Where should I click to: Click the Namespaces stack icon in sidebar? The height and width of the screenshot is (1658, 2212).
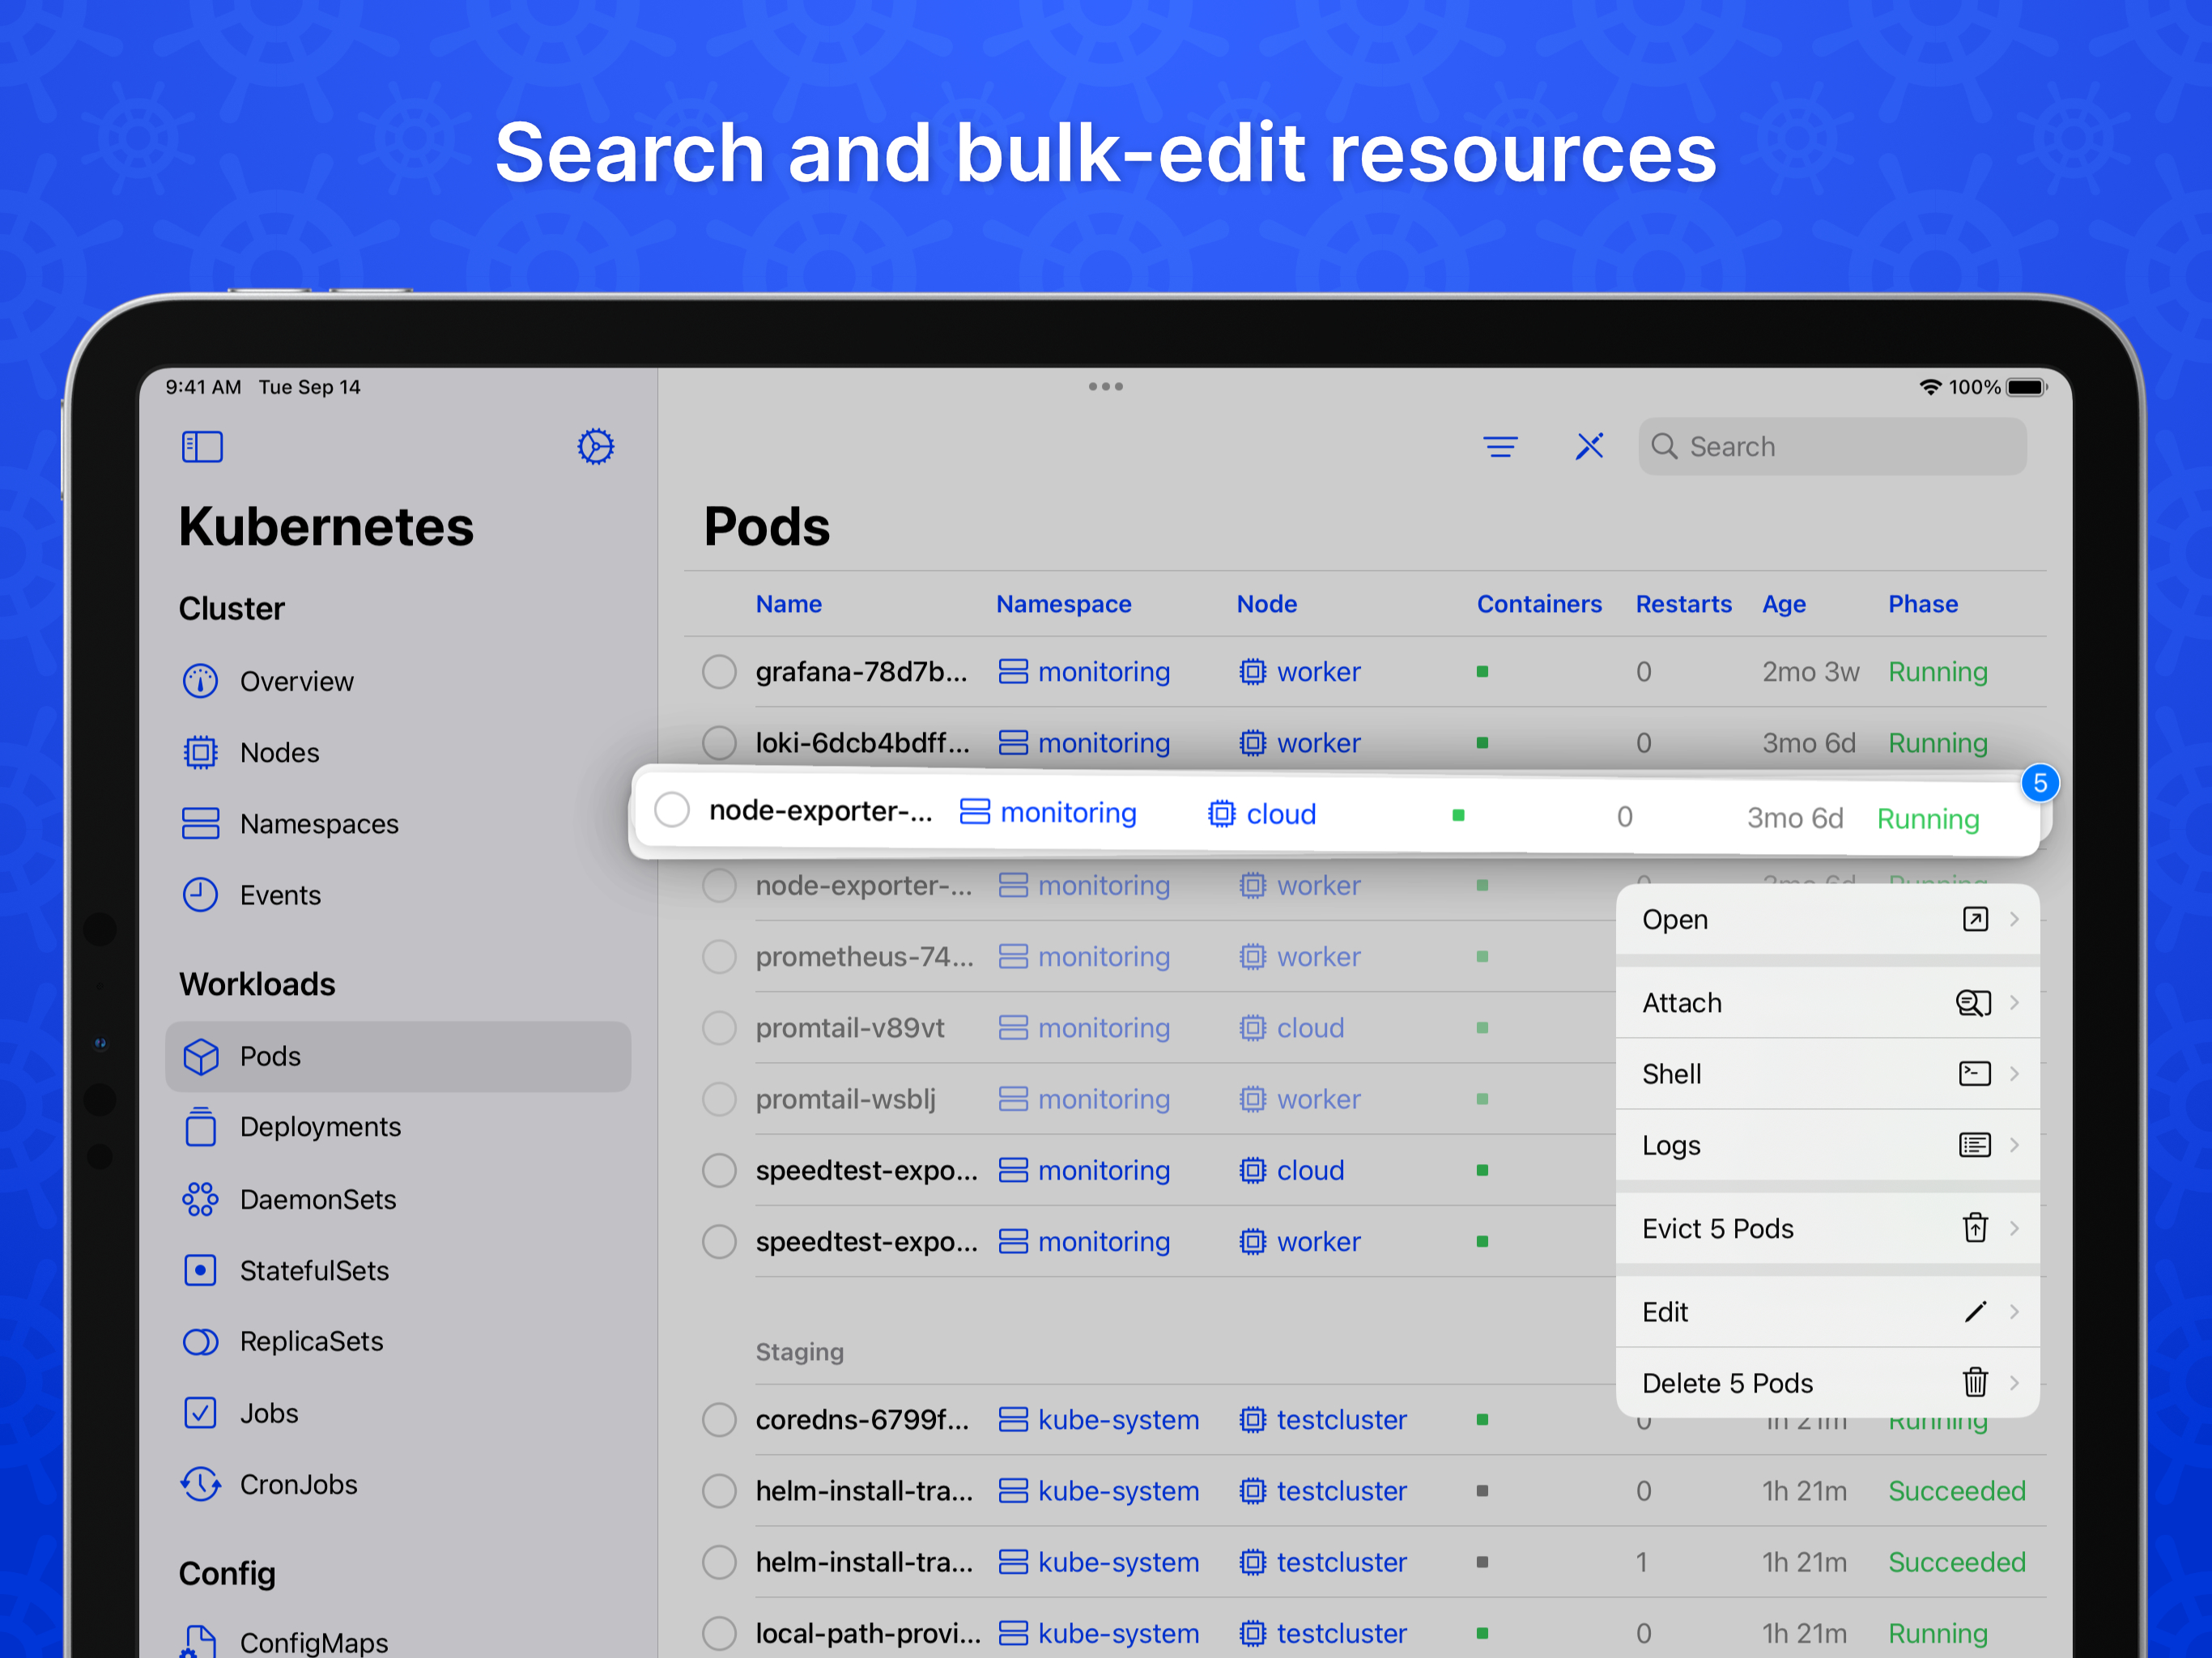[x=200, y=824]
